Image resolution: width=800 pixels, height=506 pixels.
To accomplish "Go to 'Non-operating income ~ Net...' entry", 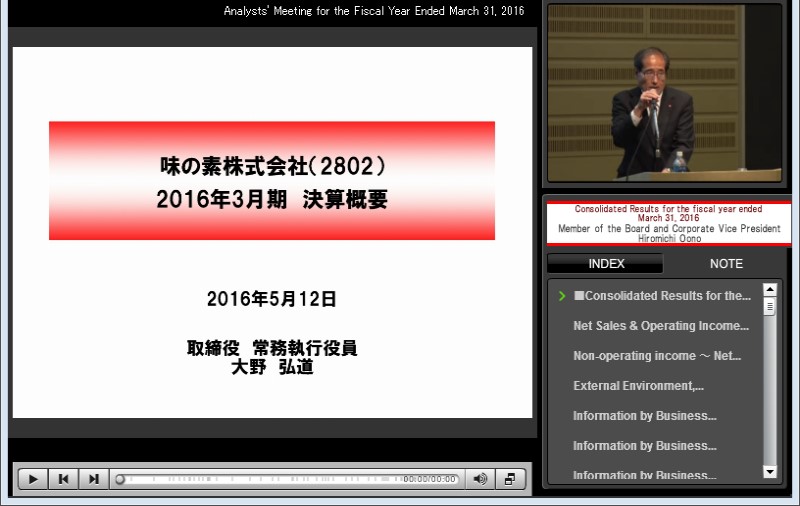I will [657, 356].
